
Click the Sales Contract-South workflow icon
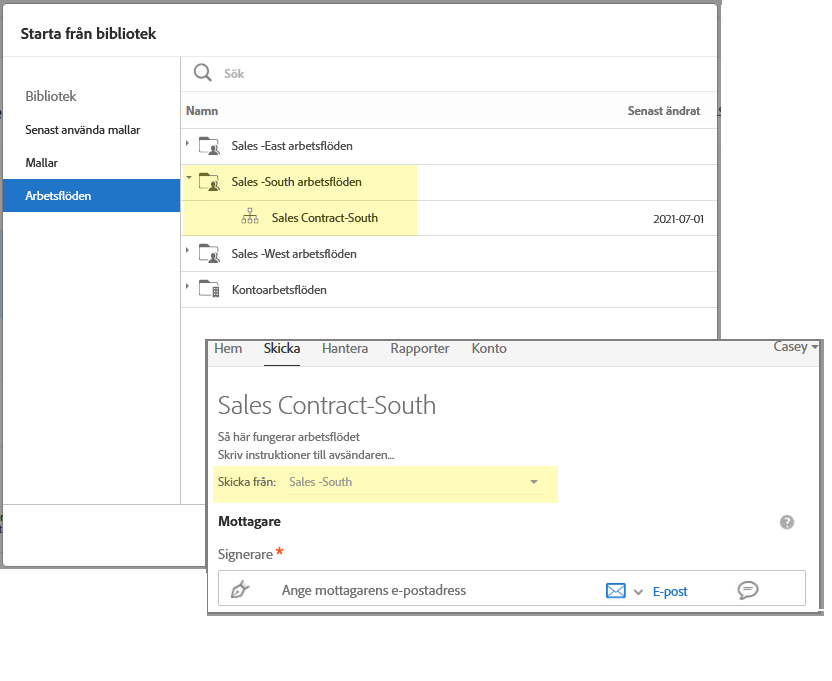click(x=250, y=218)
